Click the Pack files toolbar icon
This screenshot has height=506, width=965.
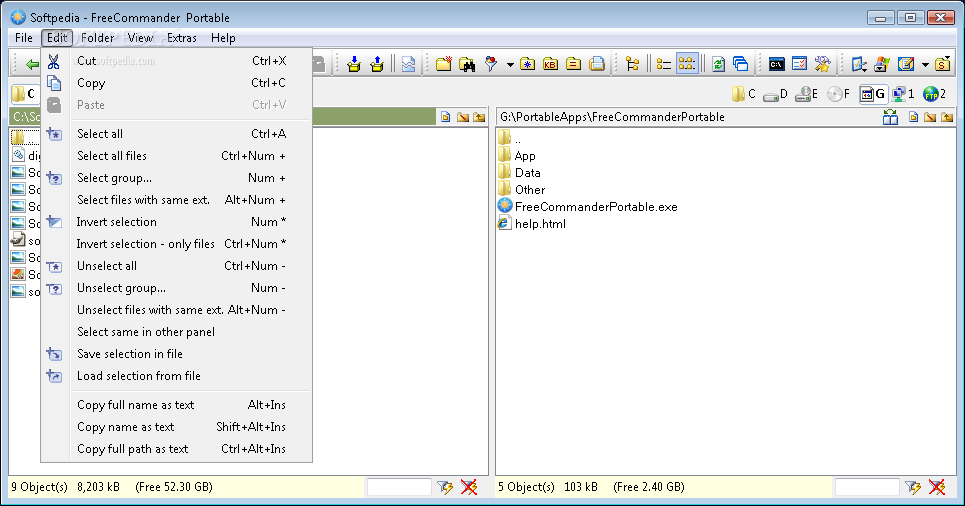pyautogui.click(x=354, y=63)
